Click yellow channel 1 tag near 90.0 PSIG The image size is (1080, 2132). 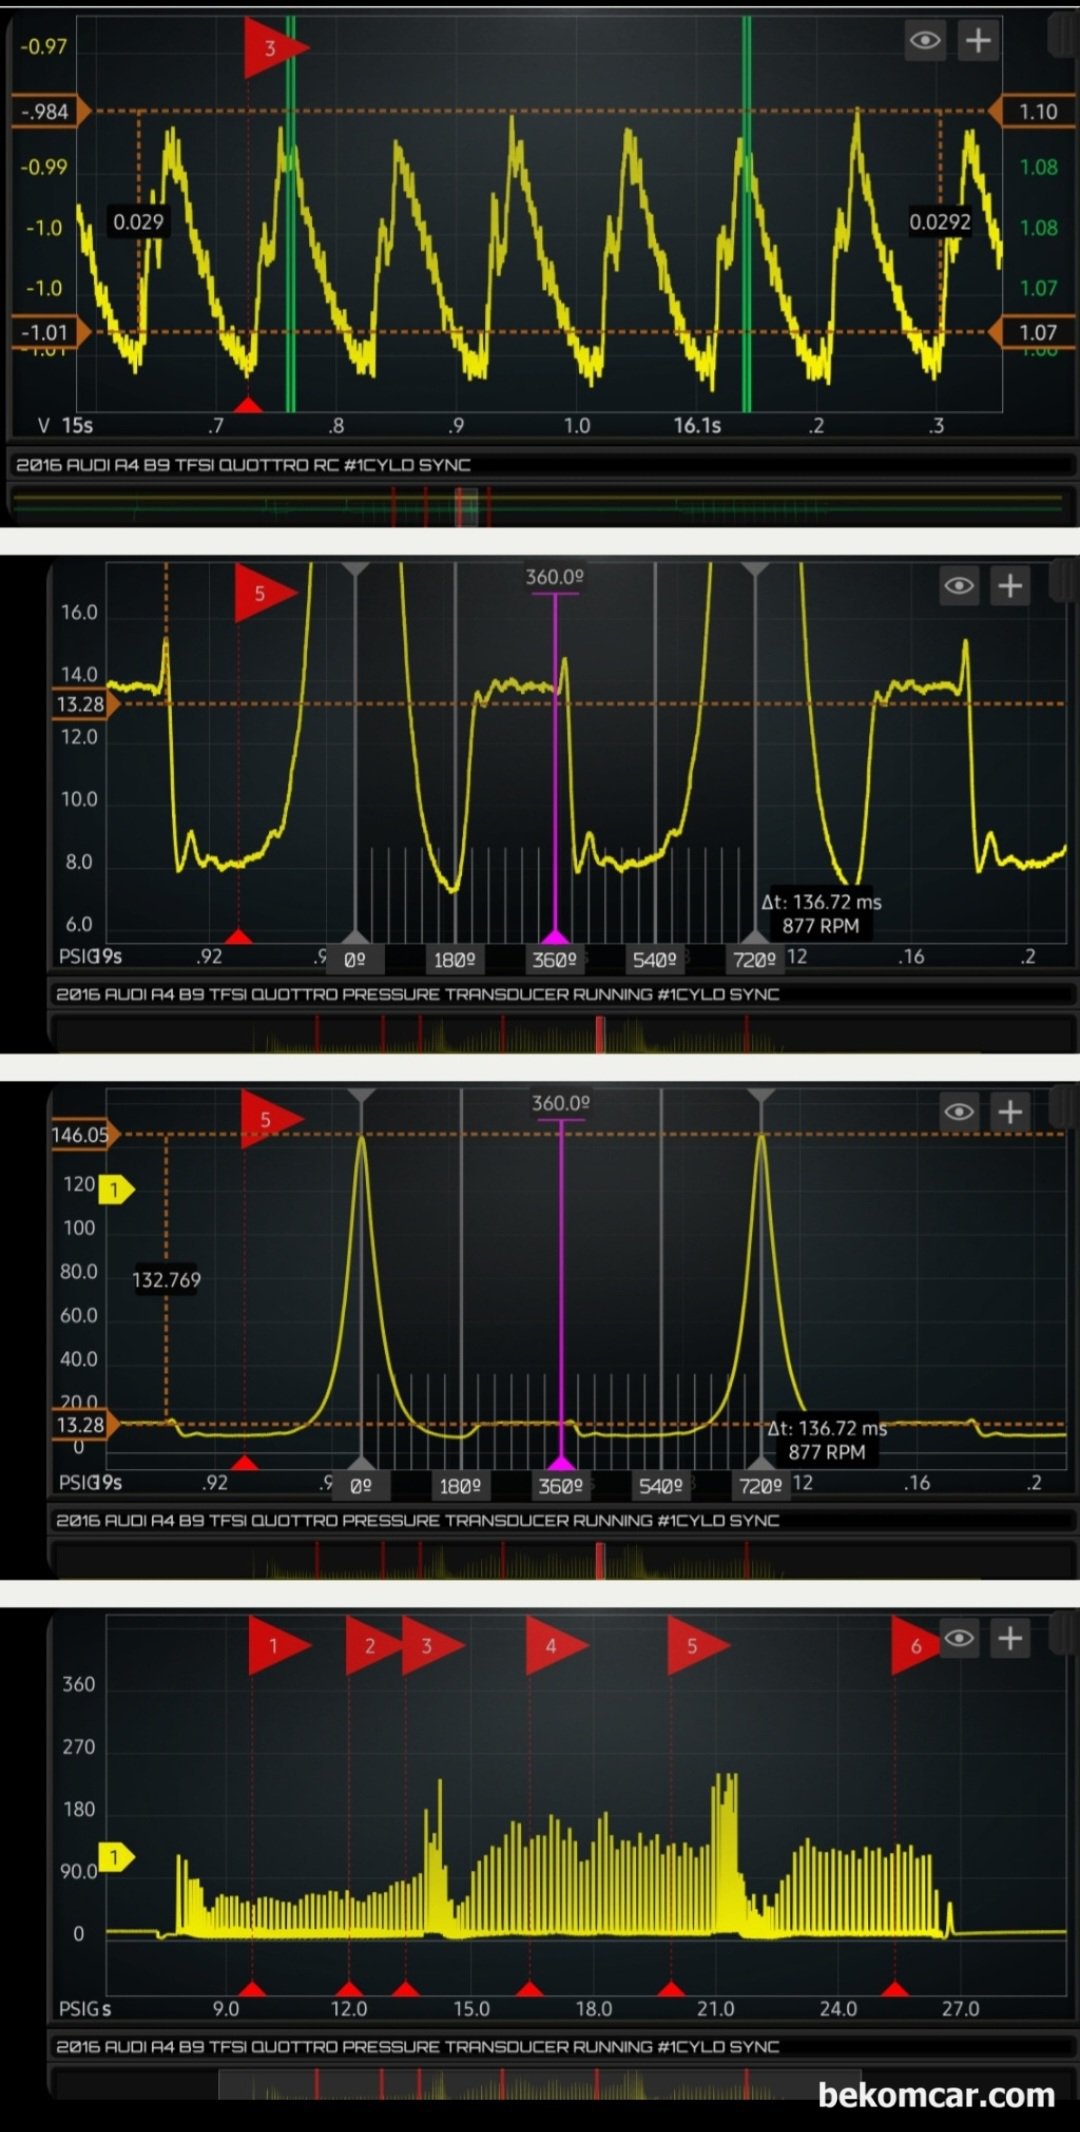tap(116, 1857)
